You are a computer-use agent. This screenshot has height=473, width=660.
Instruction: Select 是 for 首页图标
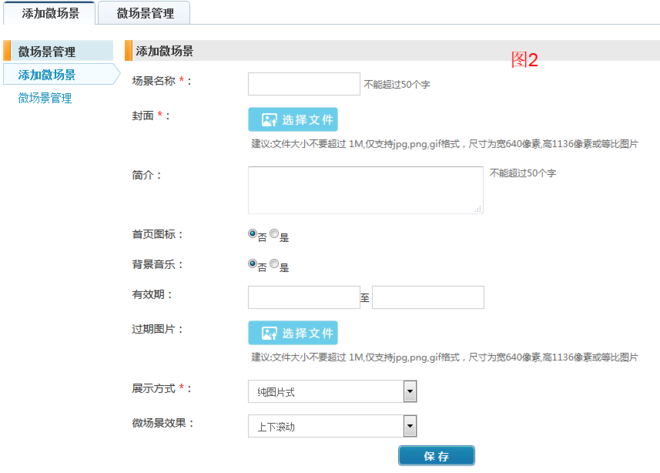(x=275, y=234)
